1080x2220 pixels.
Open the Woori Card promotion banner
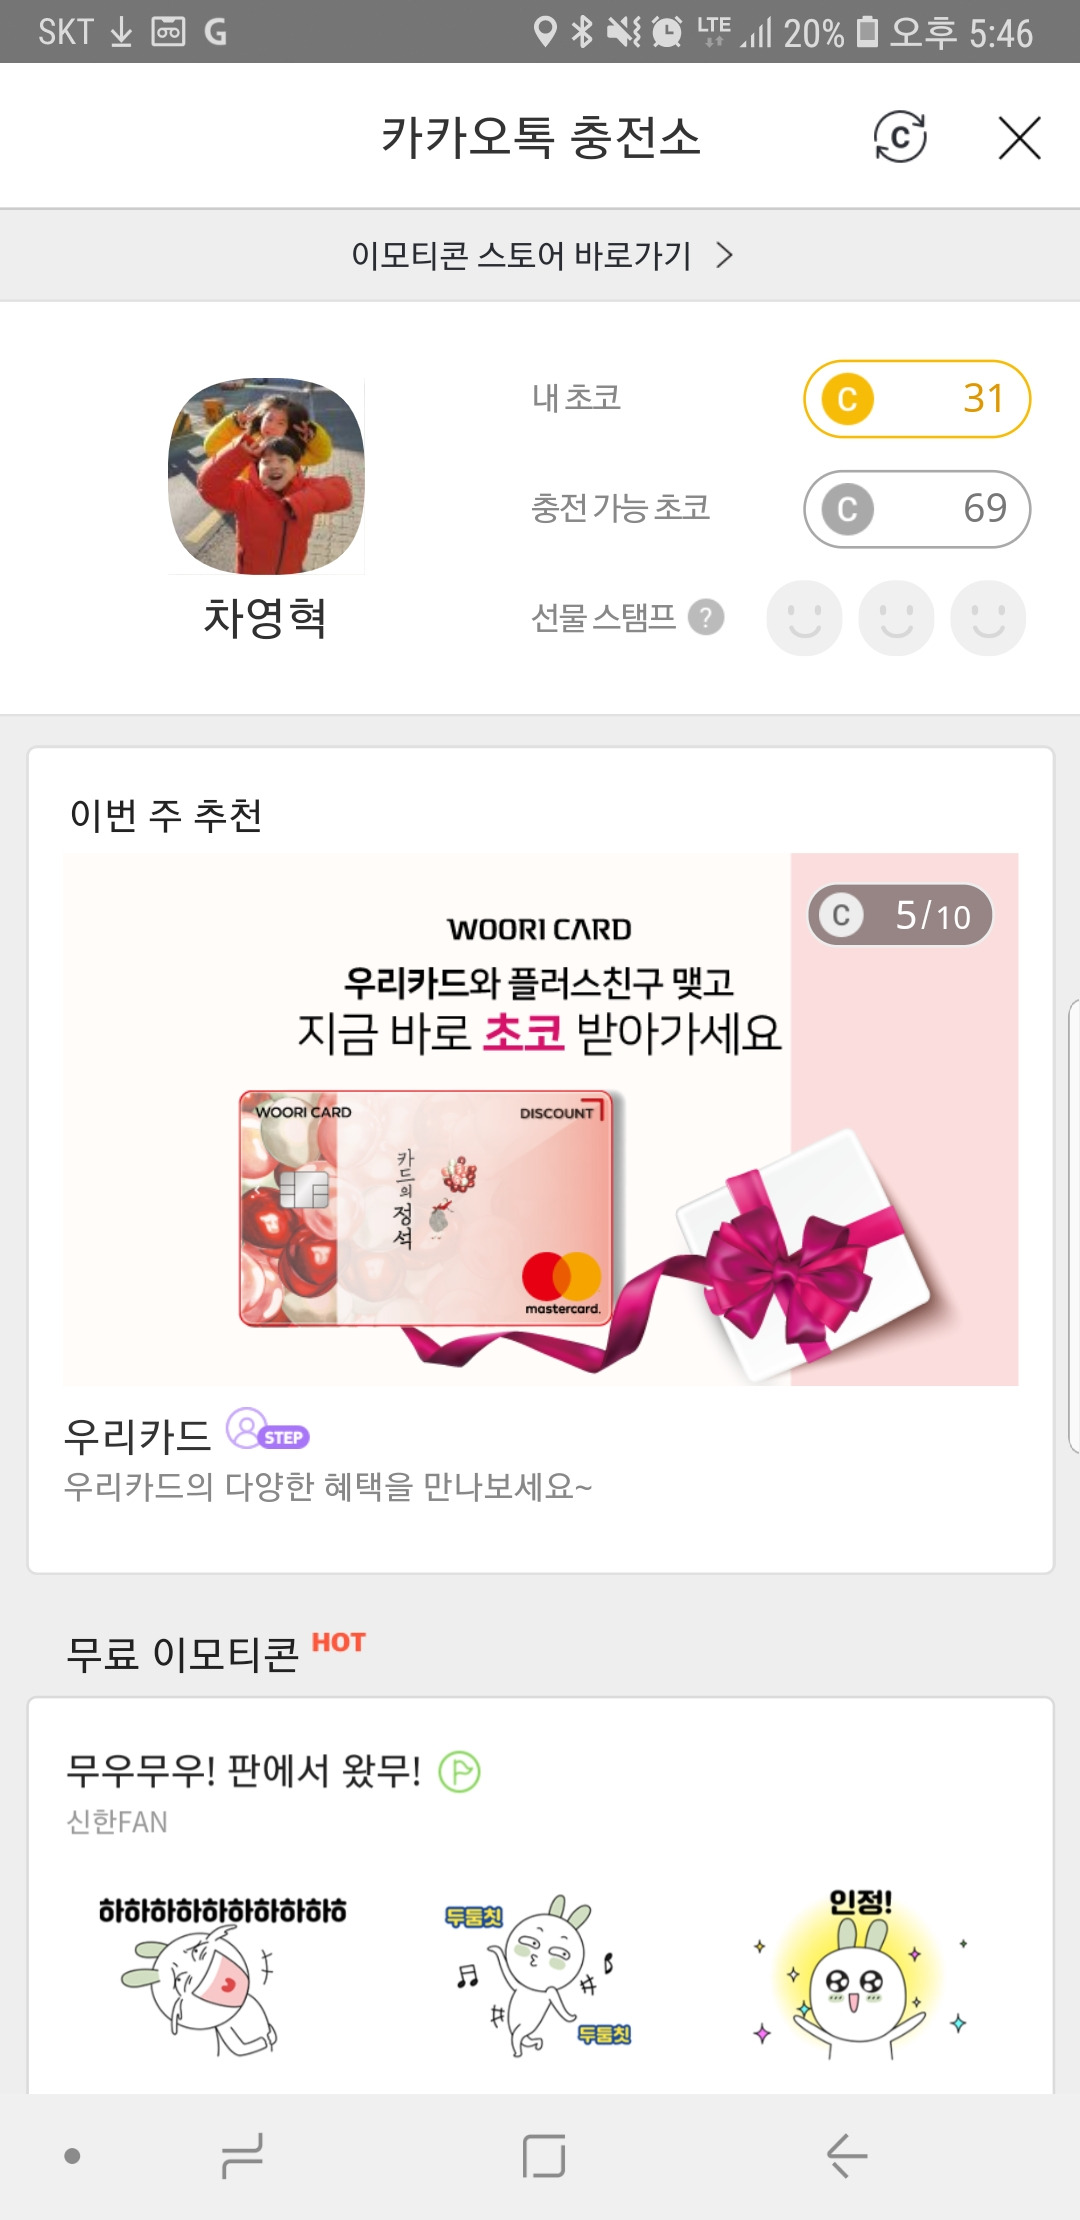(541, 1119)
